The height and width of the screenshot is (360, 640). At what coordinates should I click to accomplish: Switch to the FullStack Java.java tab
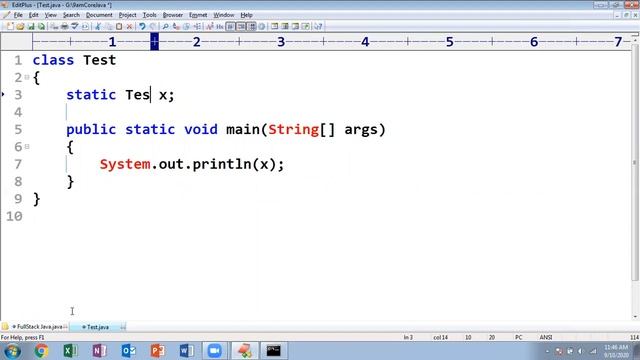click(x=39, y=327)
